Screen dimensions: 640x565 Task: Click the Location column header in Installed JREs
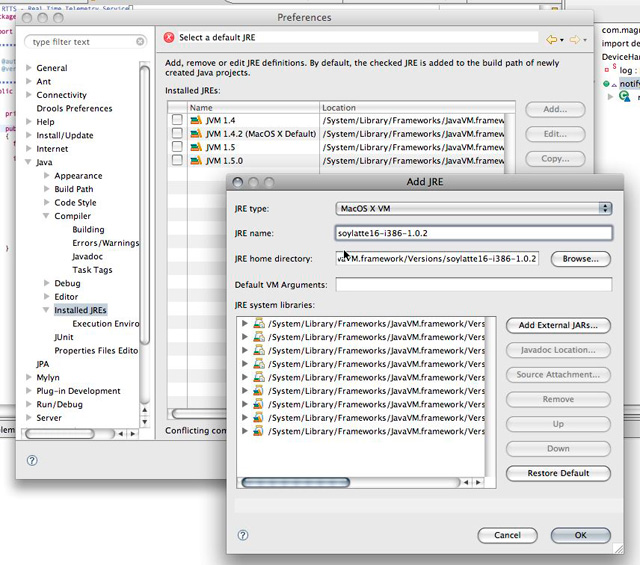click(x=417, y=107)
